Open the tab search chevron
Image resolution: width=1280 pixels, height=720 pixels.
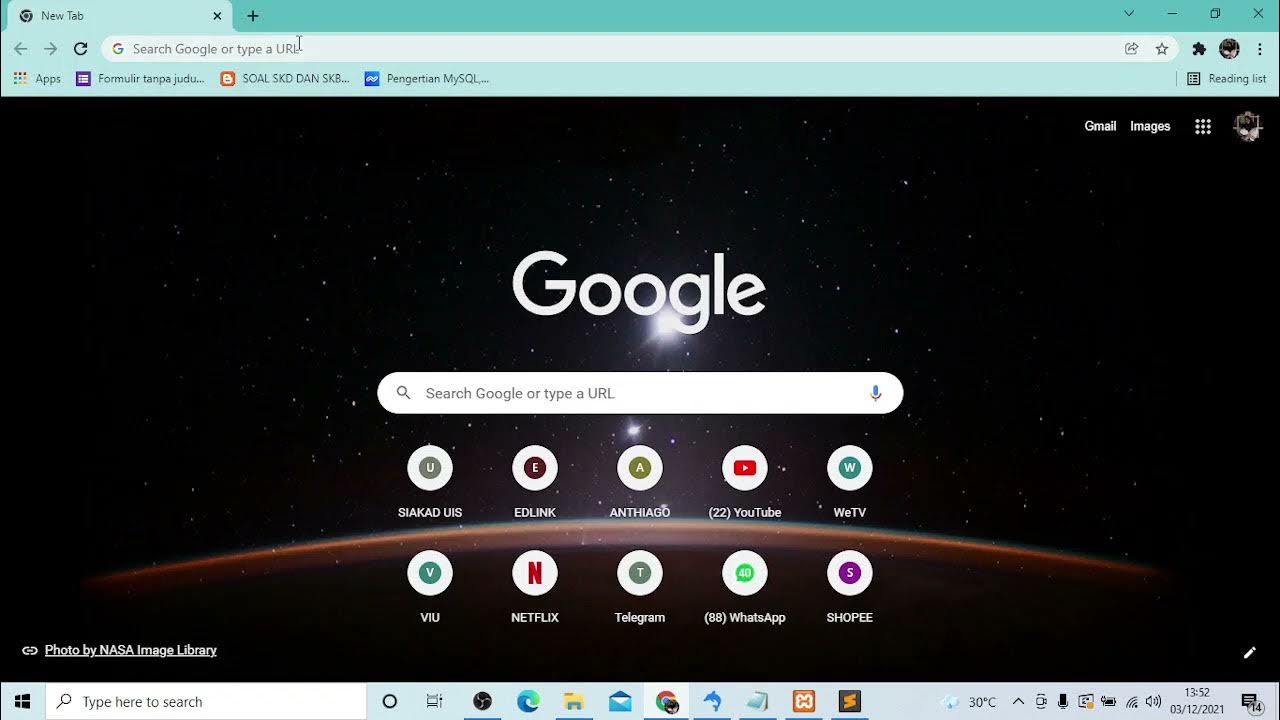[1129, 14]
